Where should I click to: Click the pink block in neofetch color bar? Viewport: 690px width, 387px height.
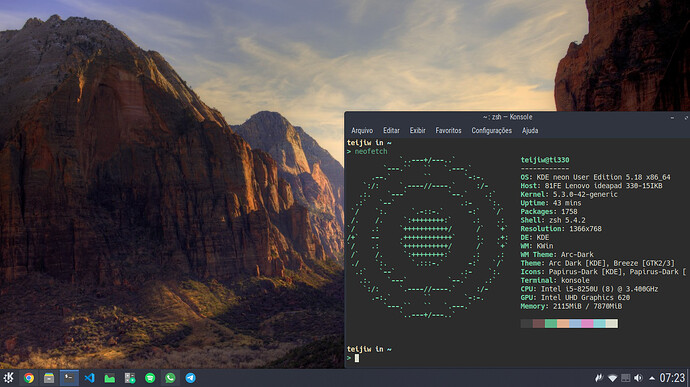pyautogui.click(x=587, y=324)
